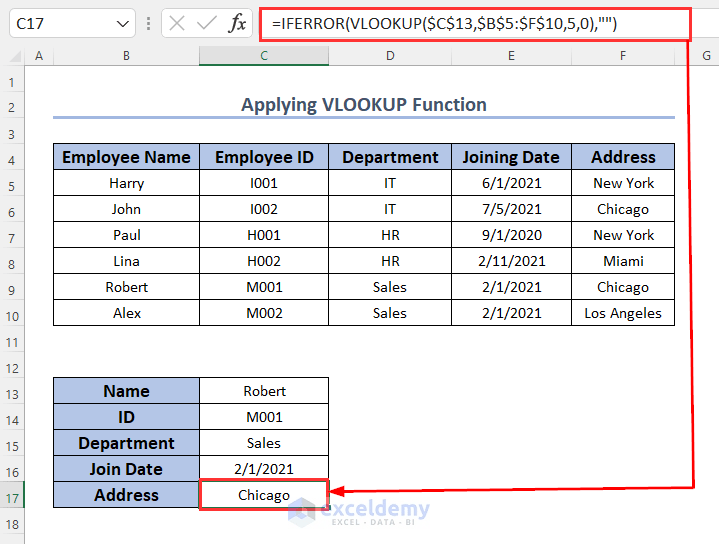Click the 'Employee Name' header cell
The image size is (719, 544).
126,157
